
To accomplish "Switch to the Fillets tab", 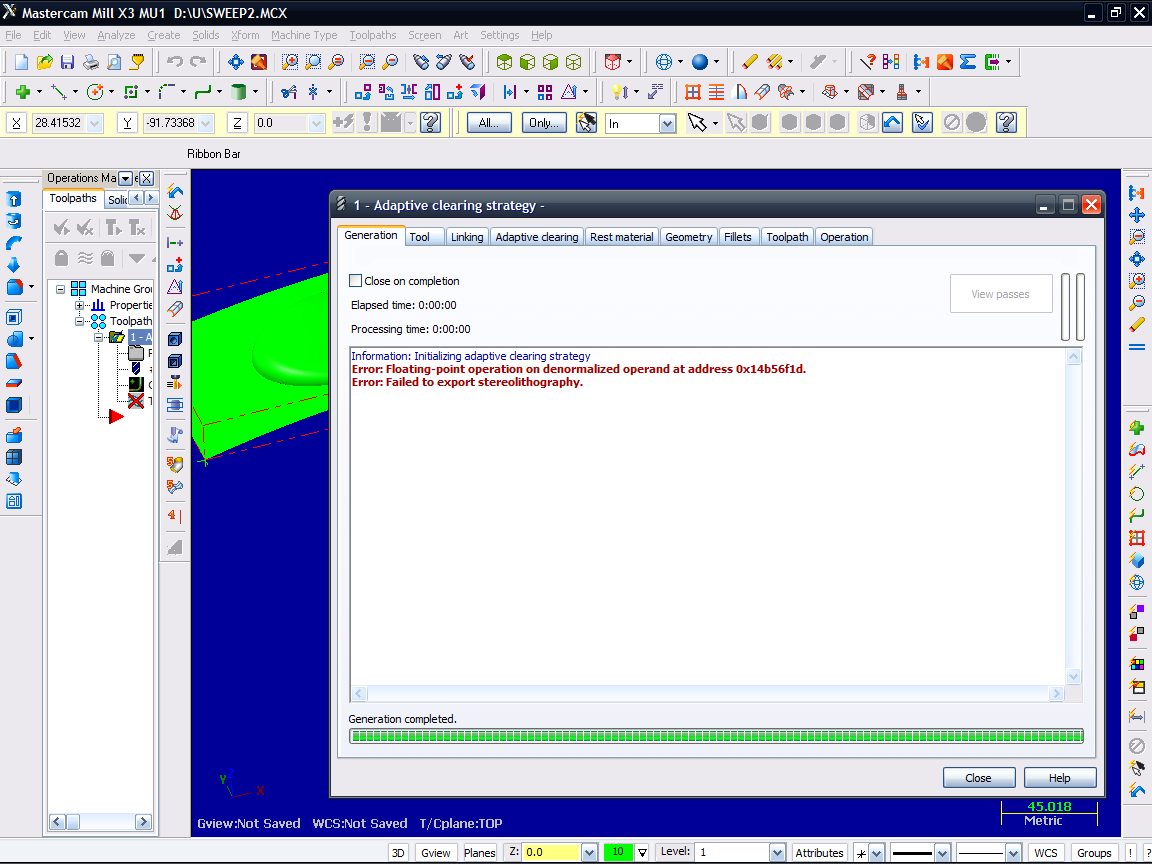I will tap(738, 237).
